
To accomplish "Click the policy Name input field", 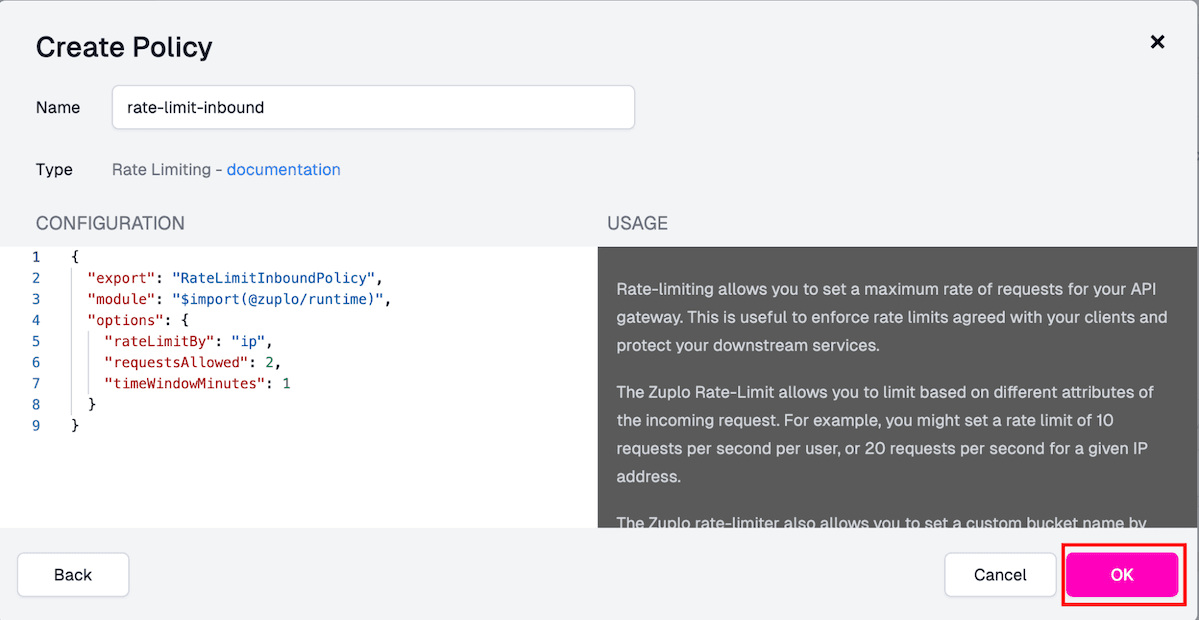I will 372,107.
